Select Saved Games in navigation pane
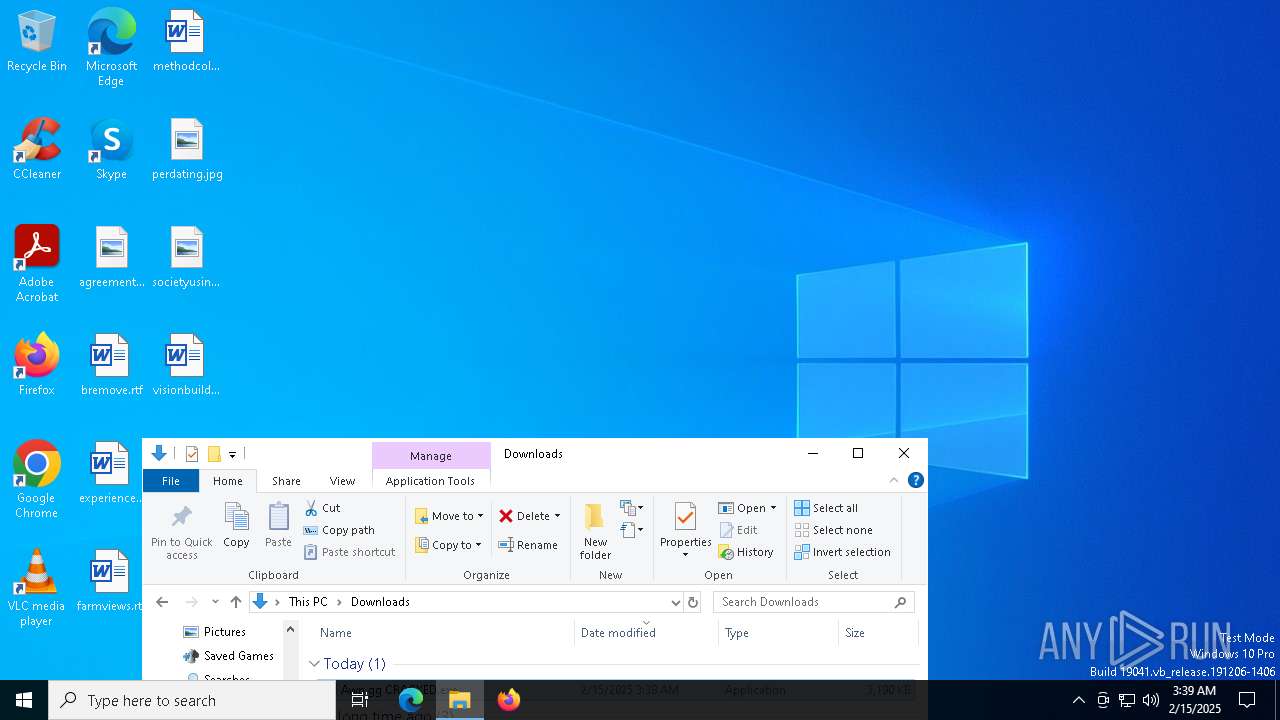This screenshot has width=1280, height=720. [x=229, y=656]
